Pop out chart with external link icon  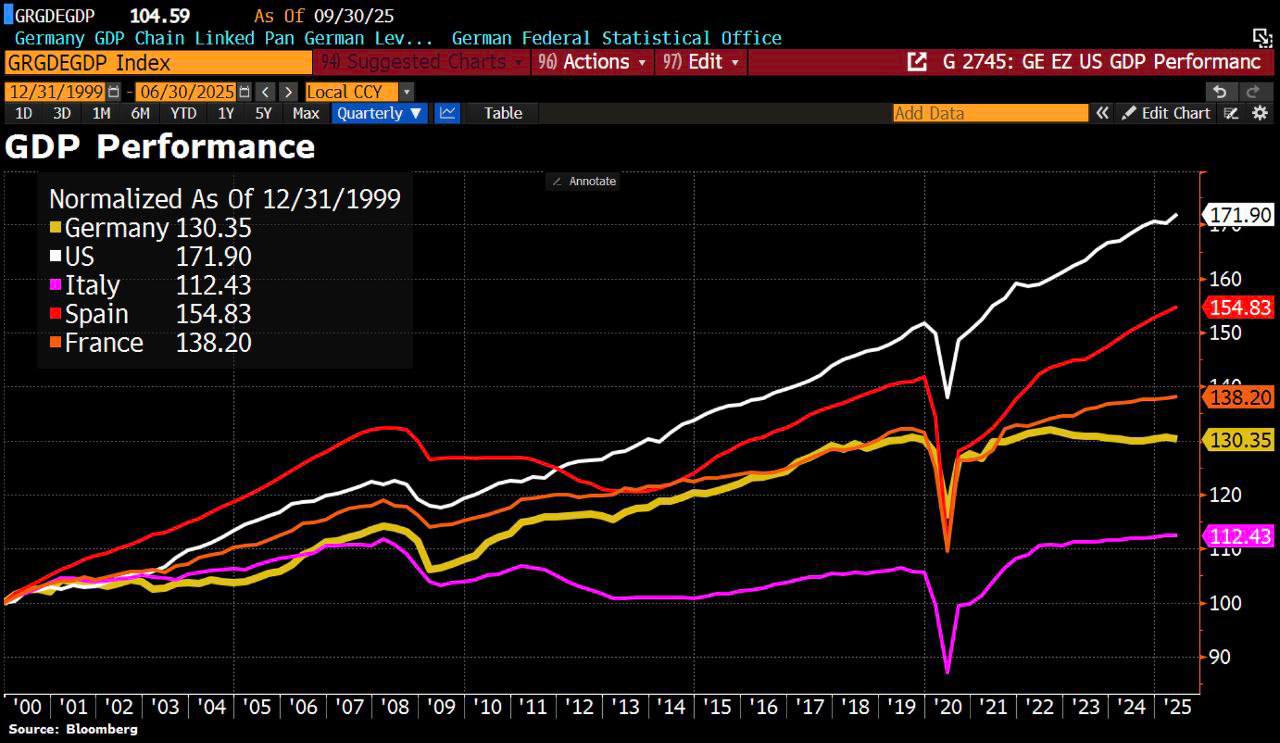[916, 62]
